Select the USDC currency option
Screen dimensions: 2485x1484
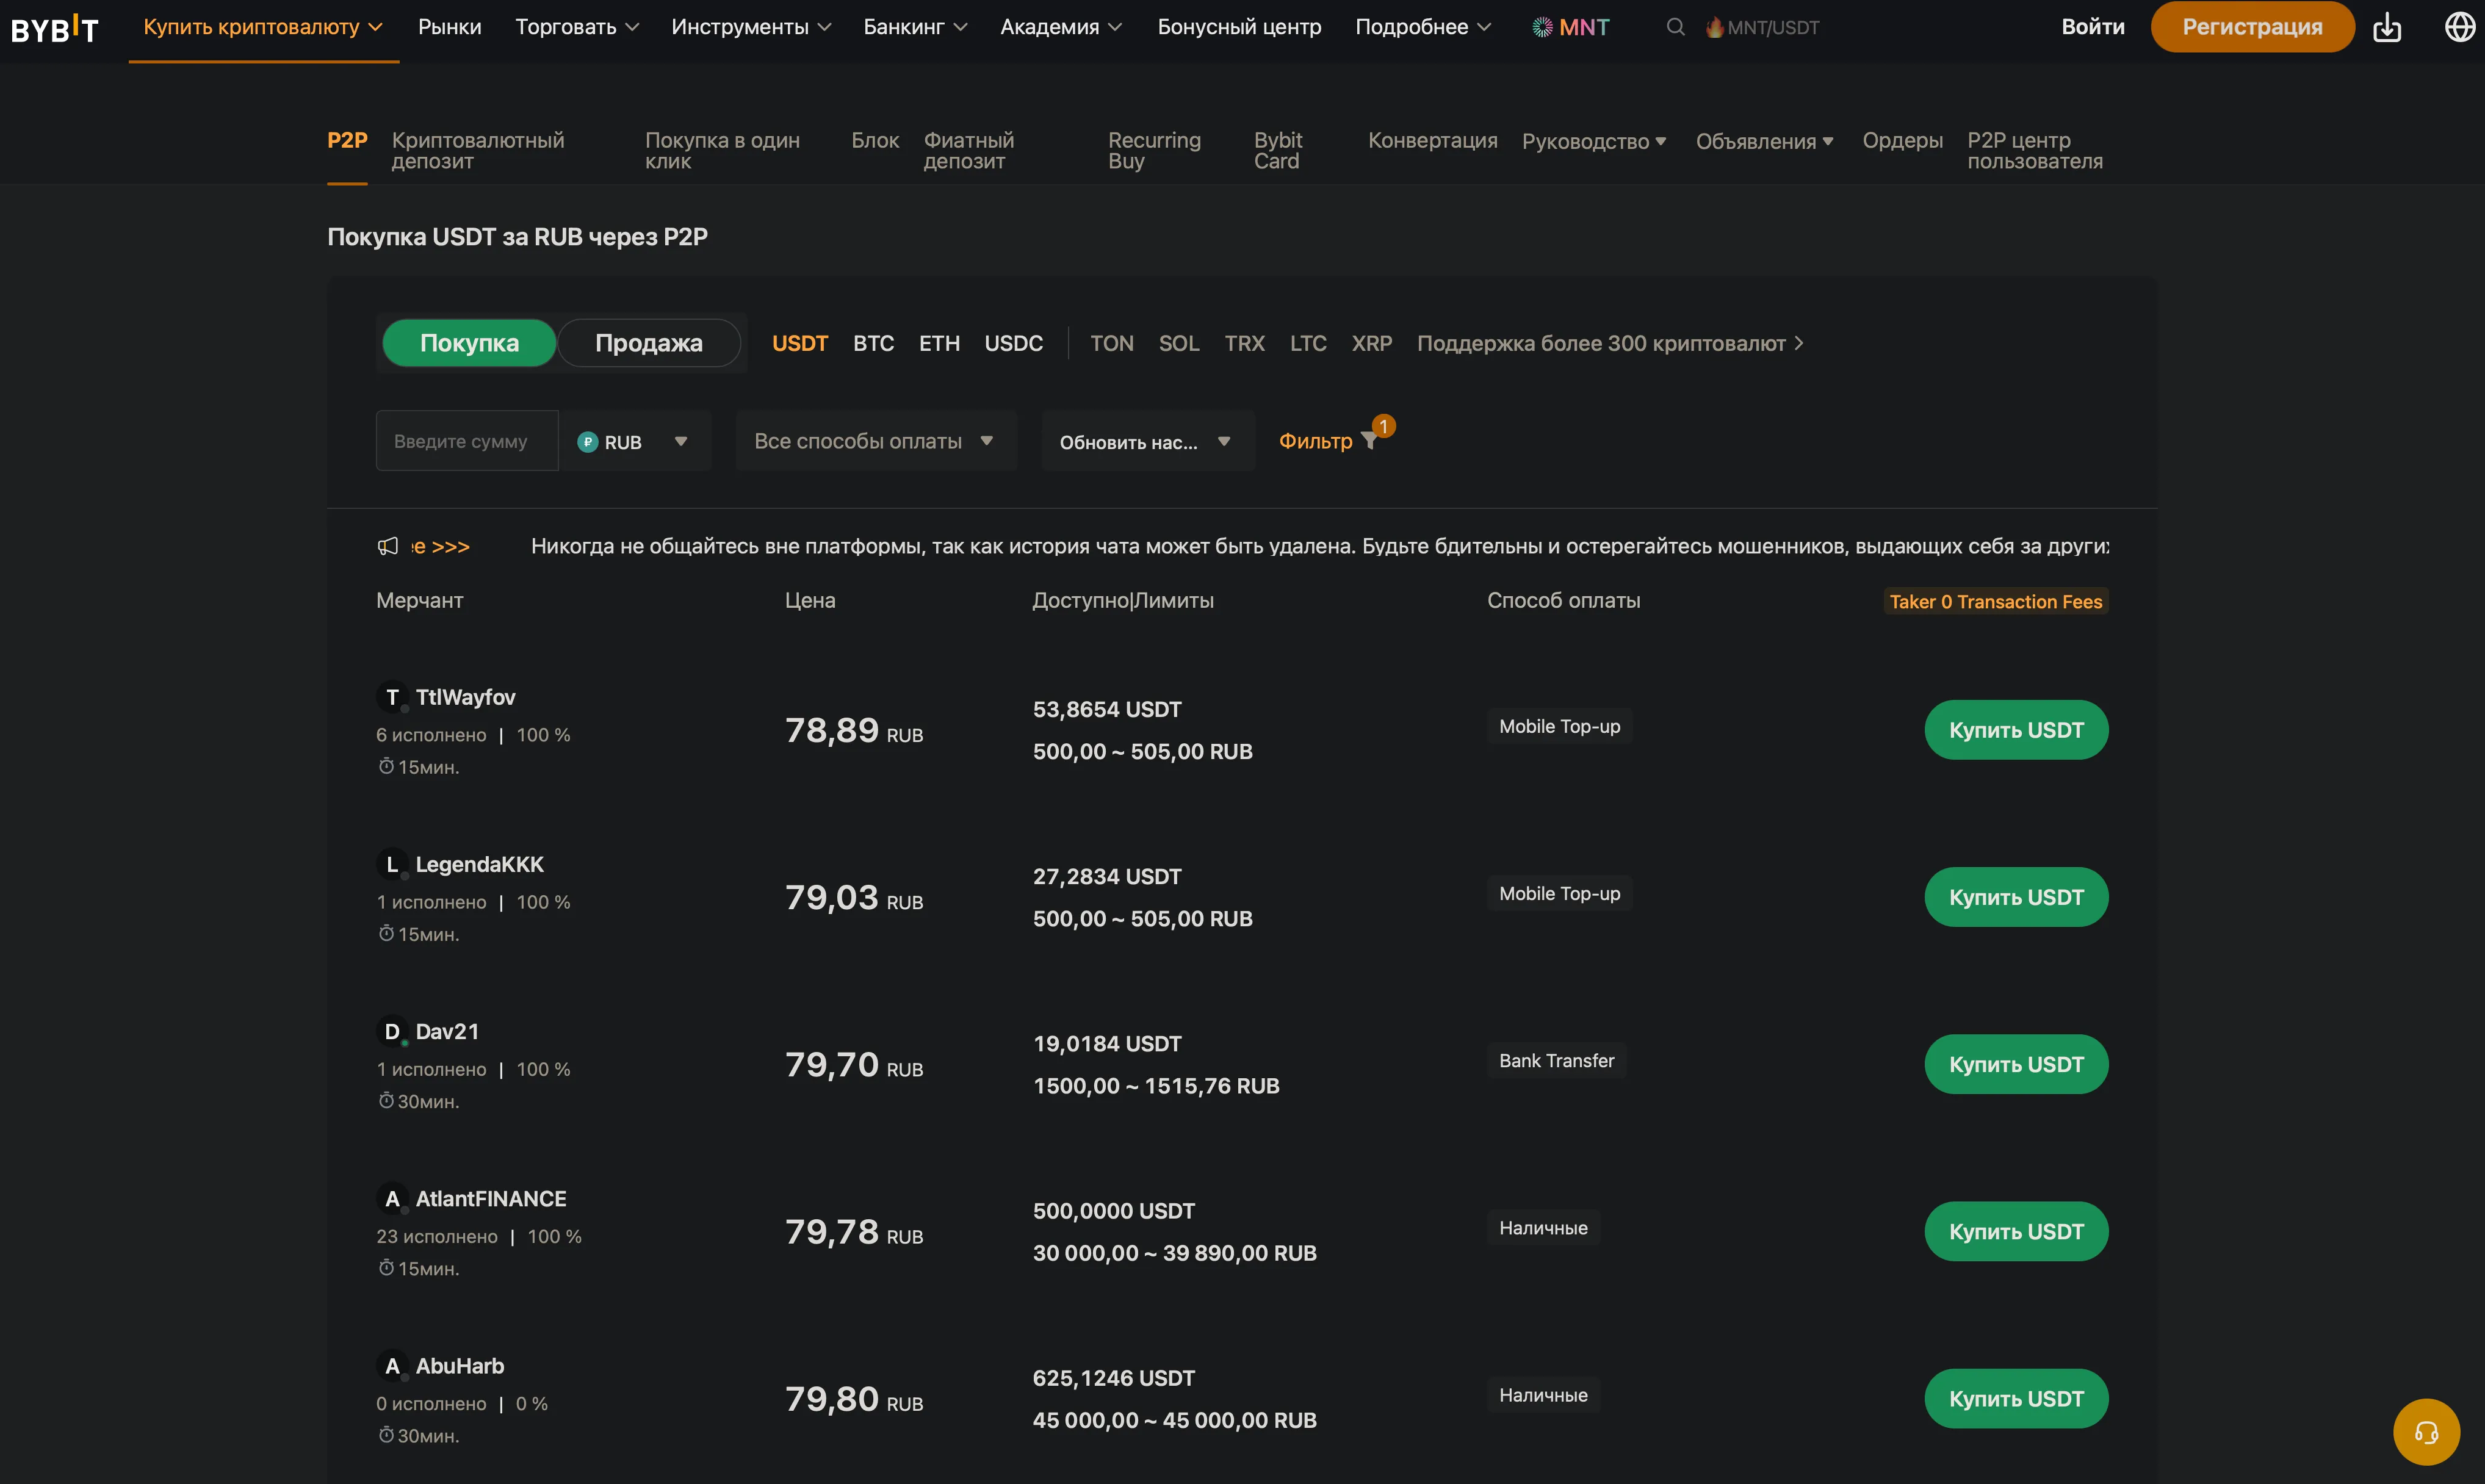[1013, 343]
